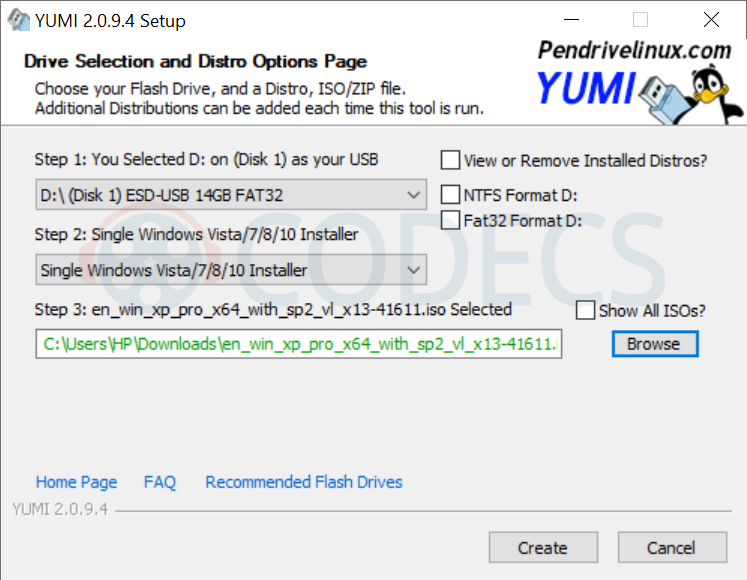This screenshot has height=580, width=747.
Task: Click the Pendrivelinux.com banner text
Action: click(634, 50)
